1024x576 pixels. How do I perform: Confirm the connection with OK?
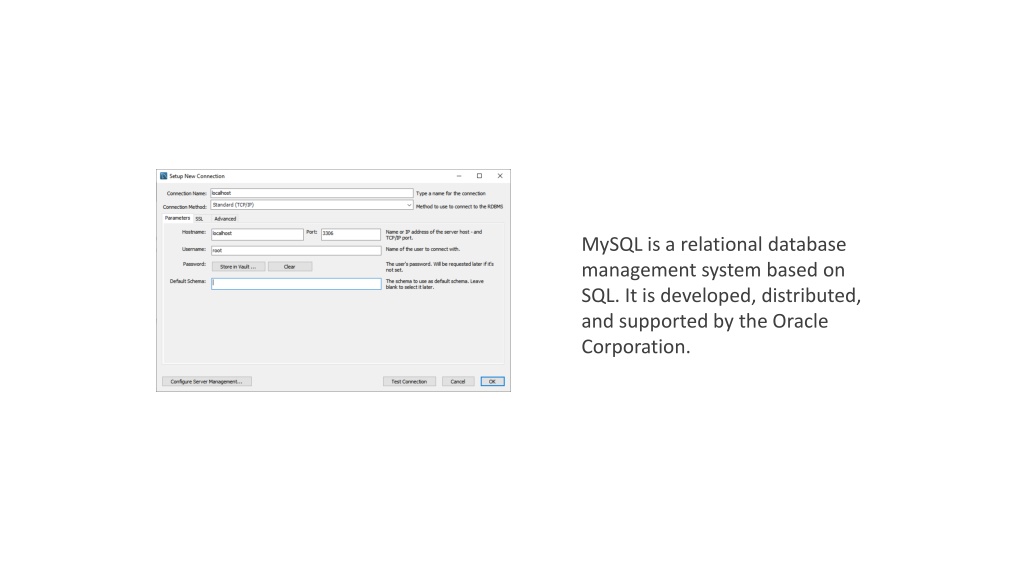point(492,381)
